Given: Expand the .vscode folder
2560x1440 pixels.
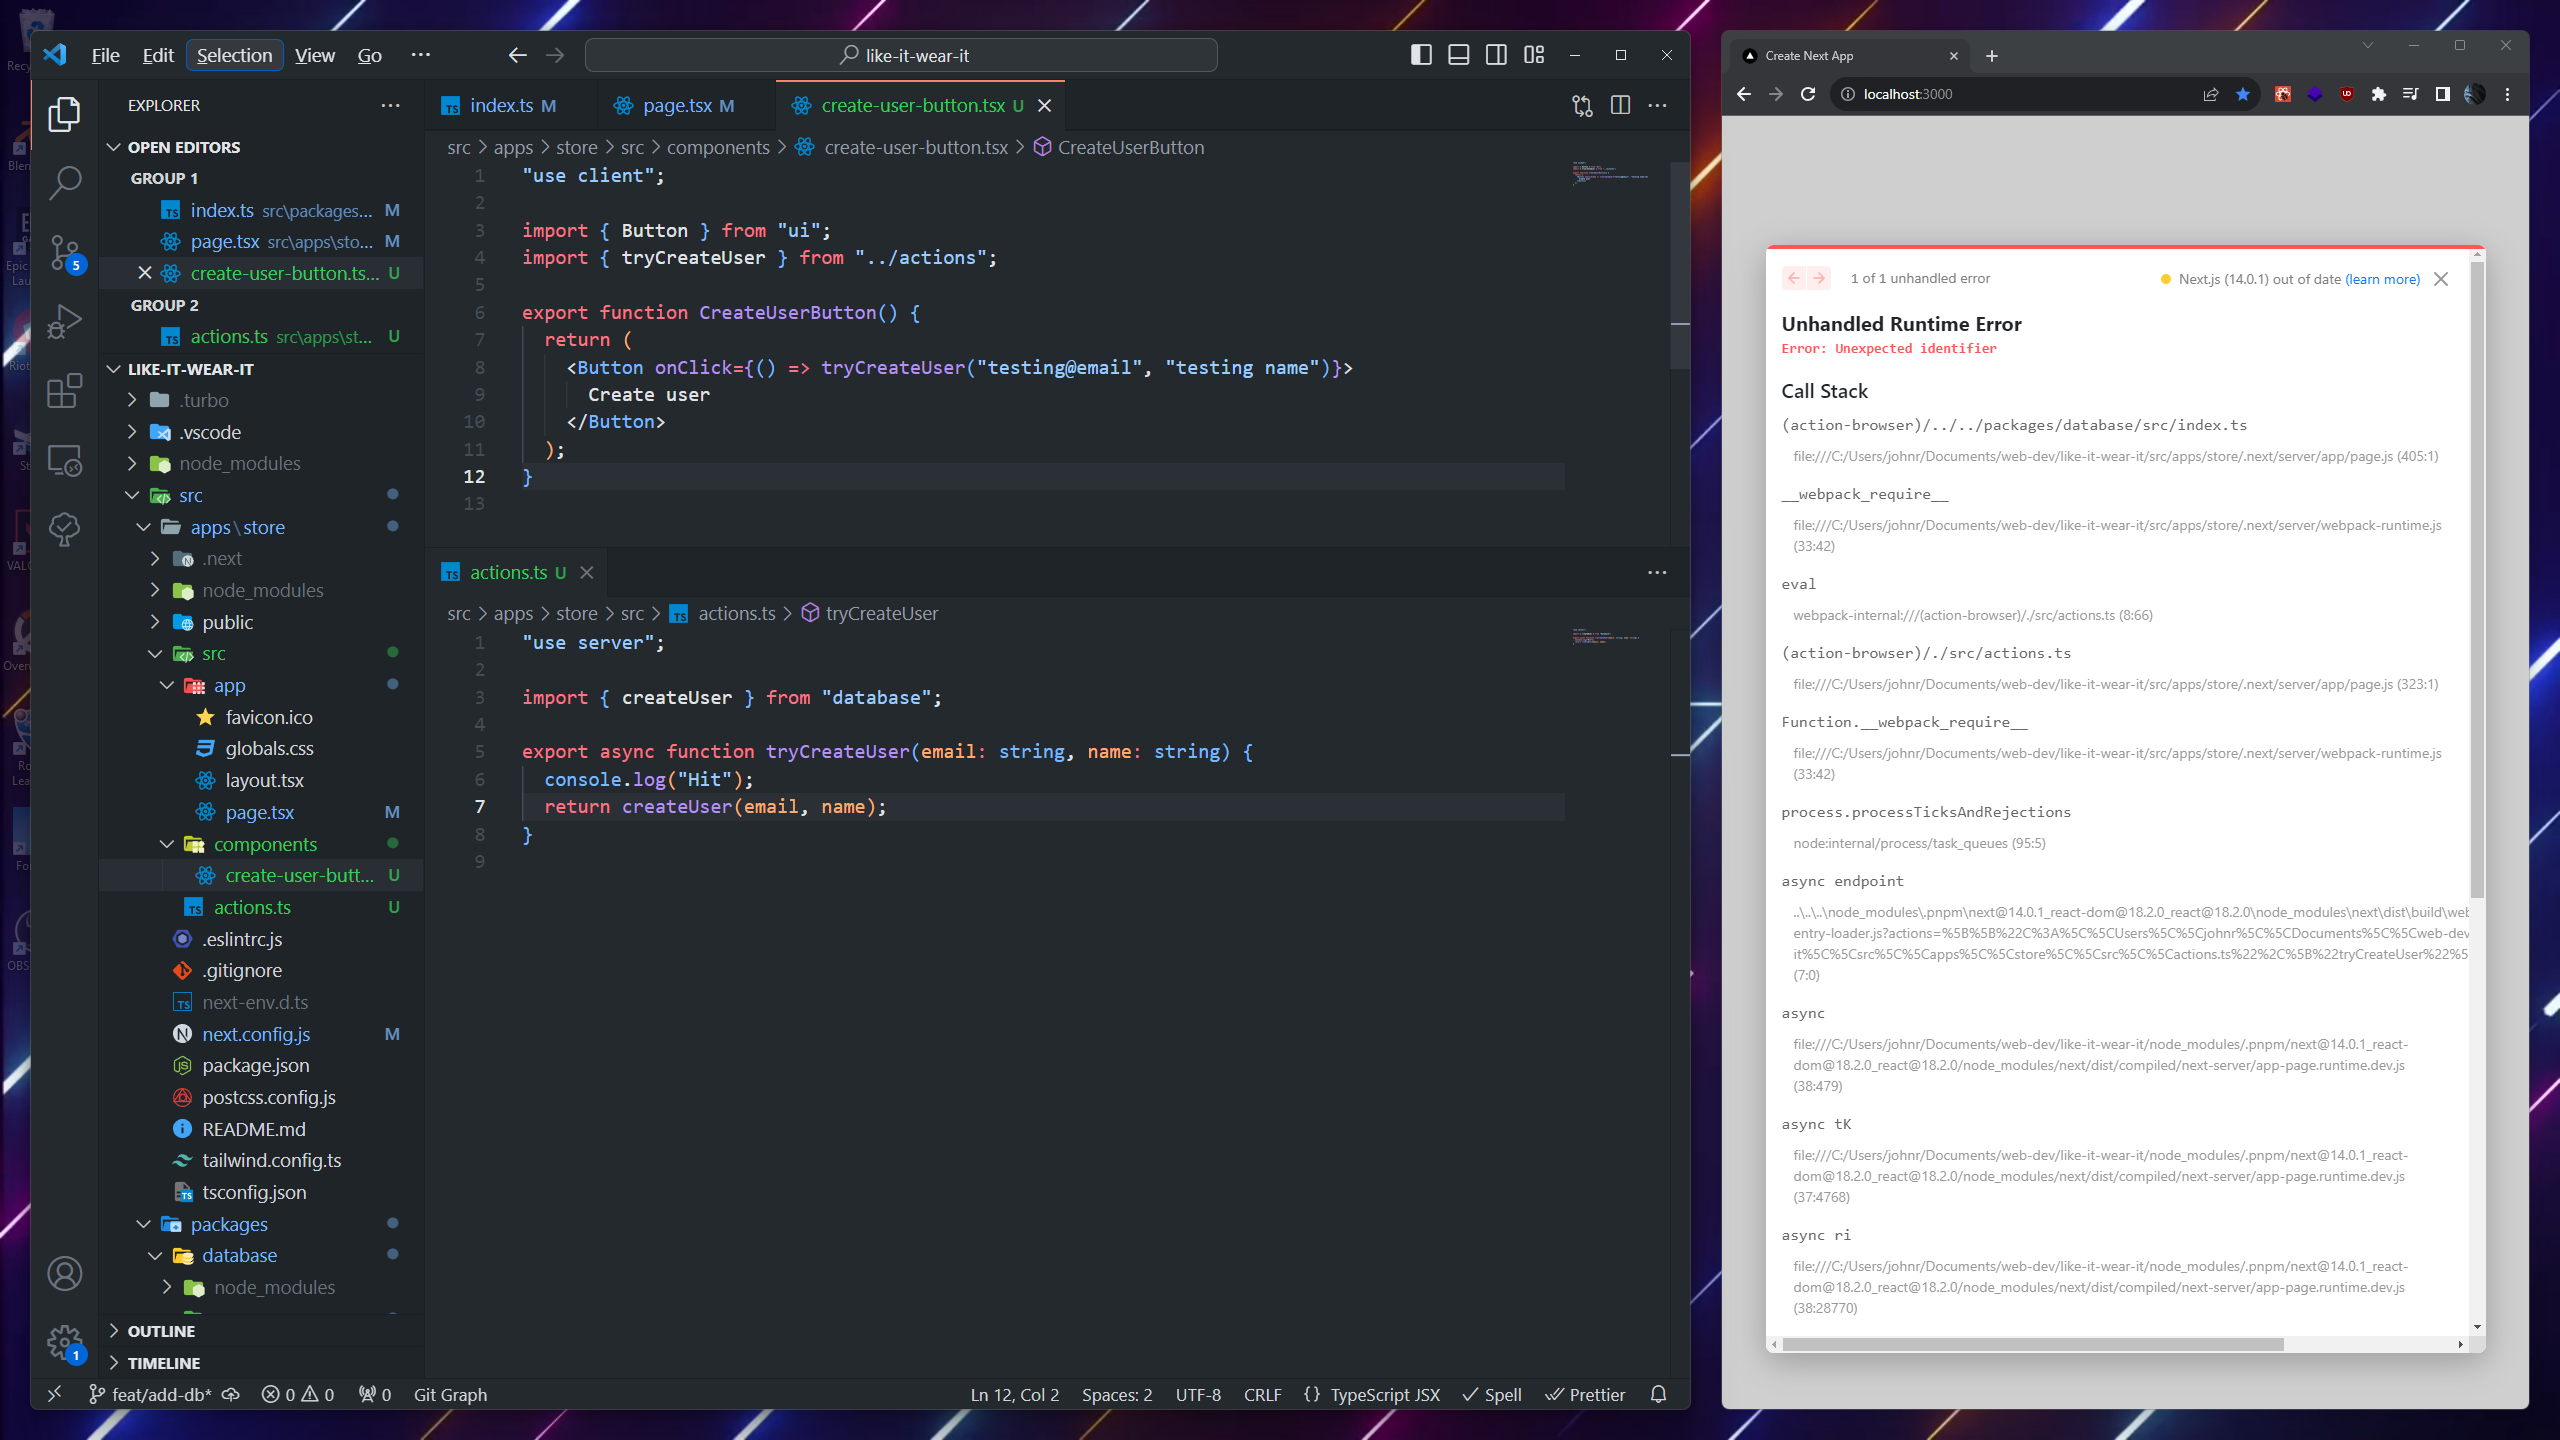Looking at the screenshot, I should coord(210,432).
